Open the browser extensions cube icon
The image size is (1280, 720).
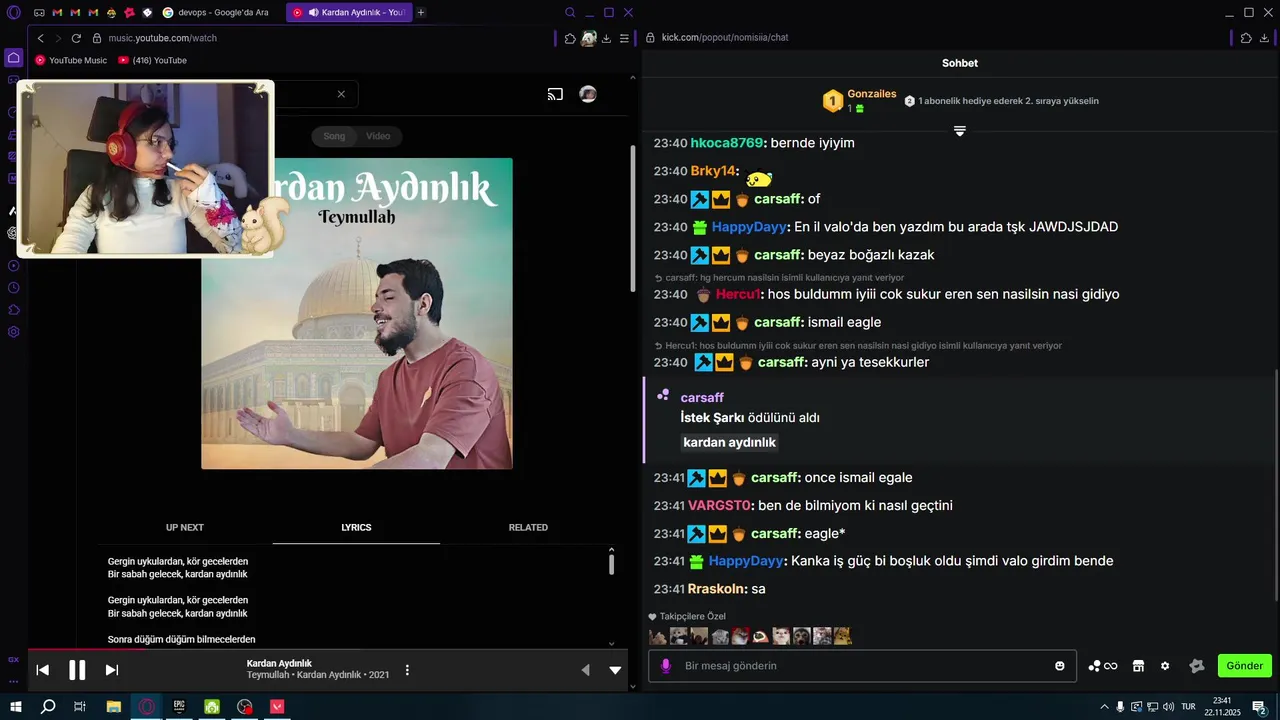pyautogui.click(x=570, y=38)
